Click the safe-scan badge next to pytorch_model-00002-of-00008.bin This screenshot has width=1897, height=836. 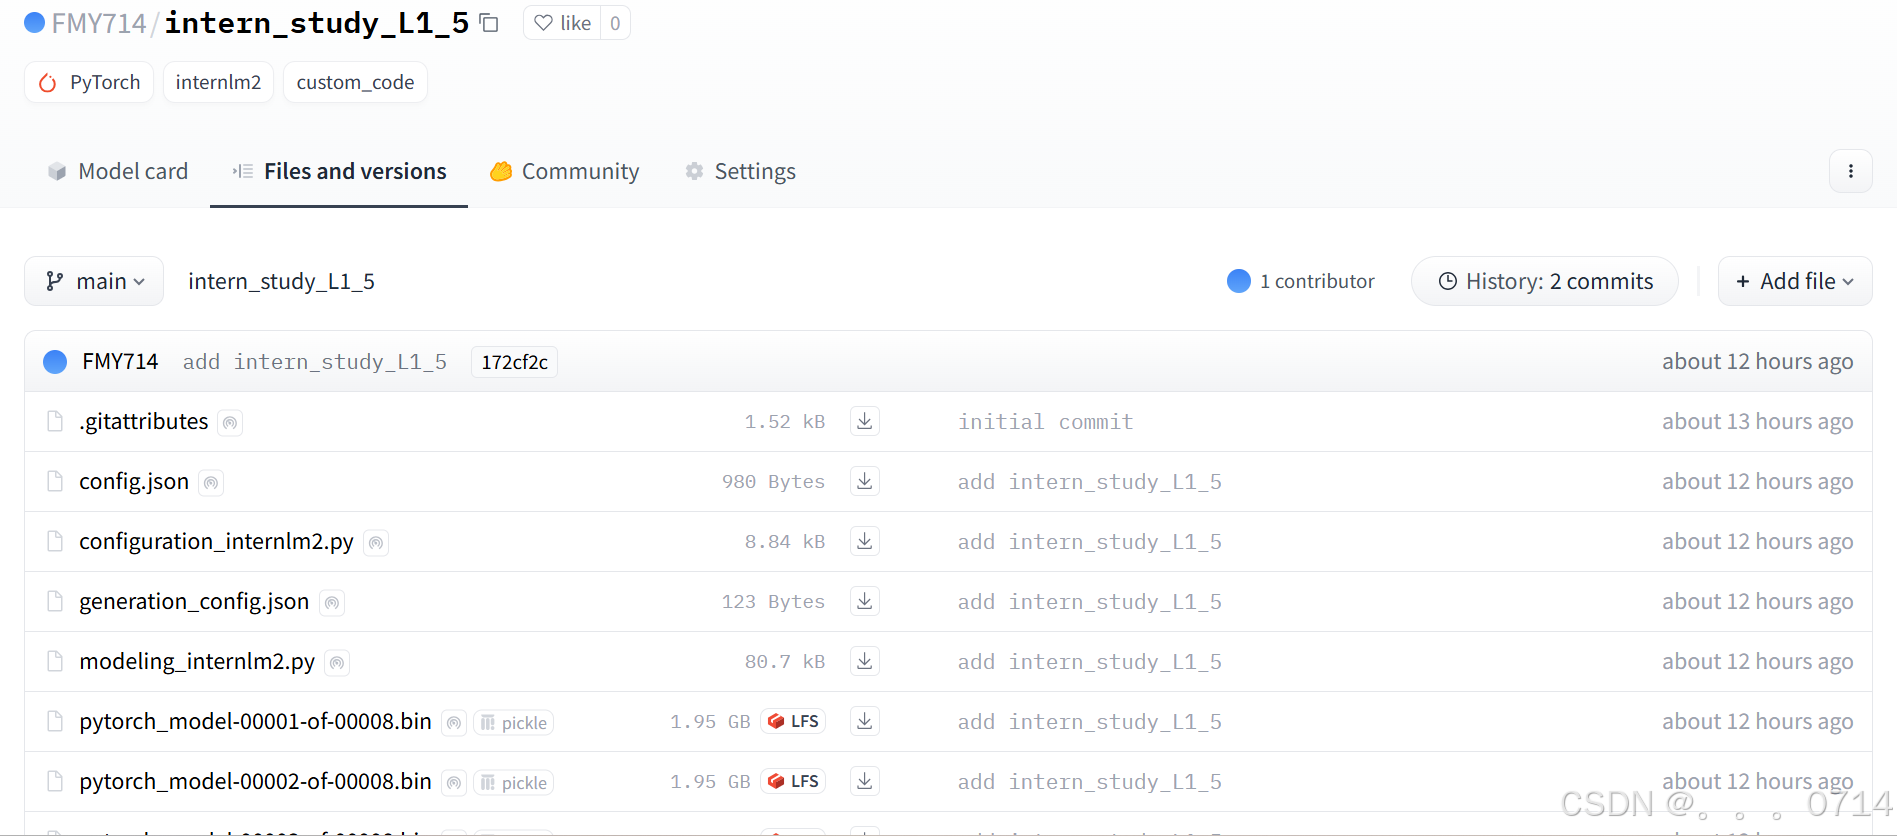pos(455,783)
